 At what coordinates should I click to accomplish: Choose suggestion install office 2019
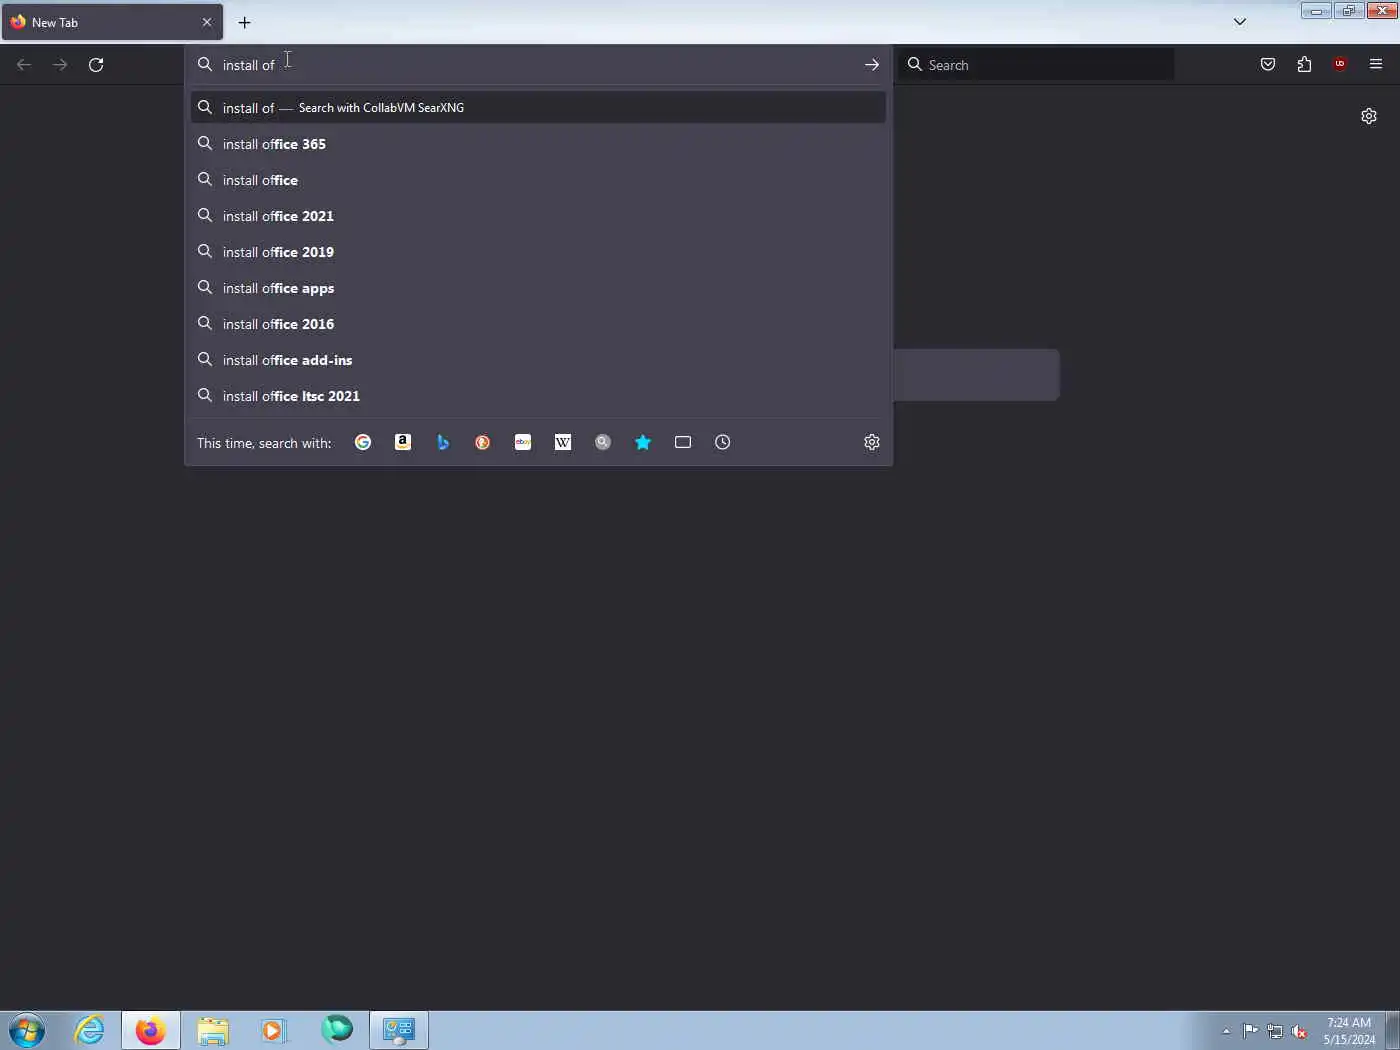pyautogui.click(x=538, y=252)
